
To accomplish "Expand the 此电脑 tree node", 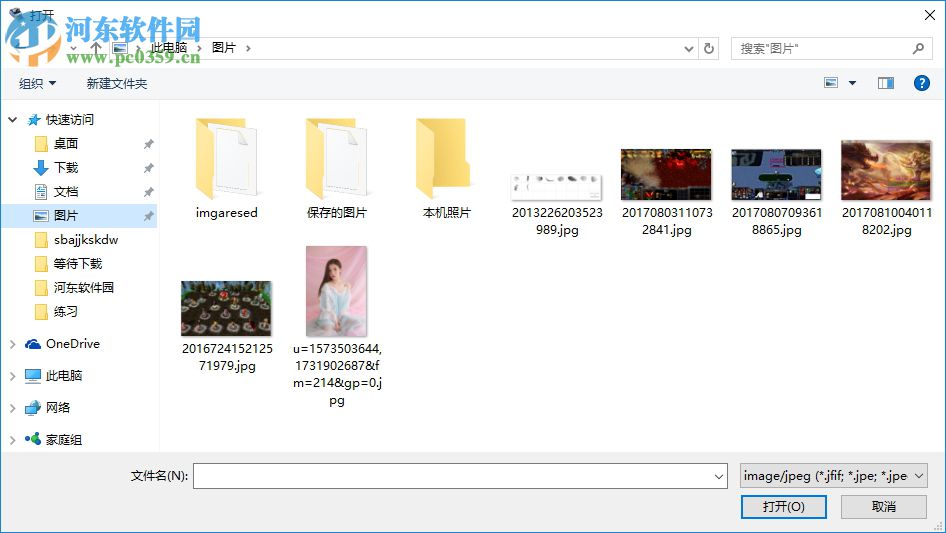I will pyautogui.click(x=13, y=376).
